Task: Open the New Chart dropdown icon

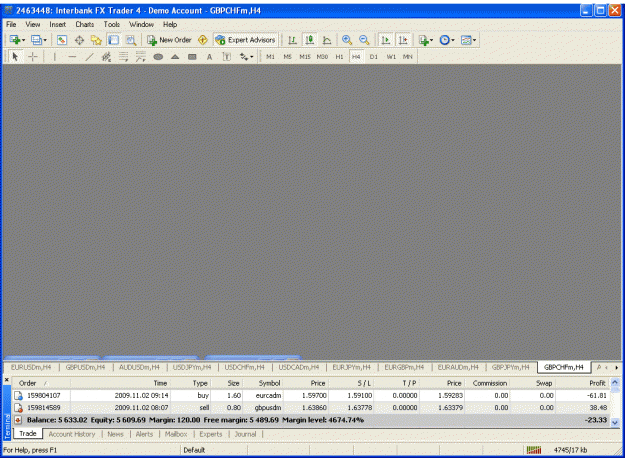Action: click(17, 40)
